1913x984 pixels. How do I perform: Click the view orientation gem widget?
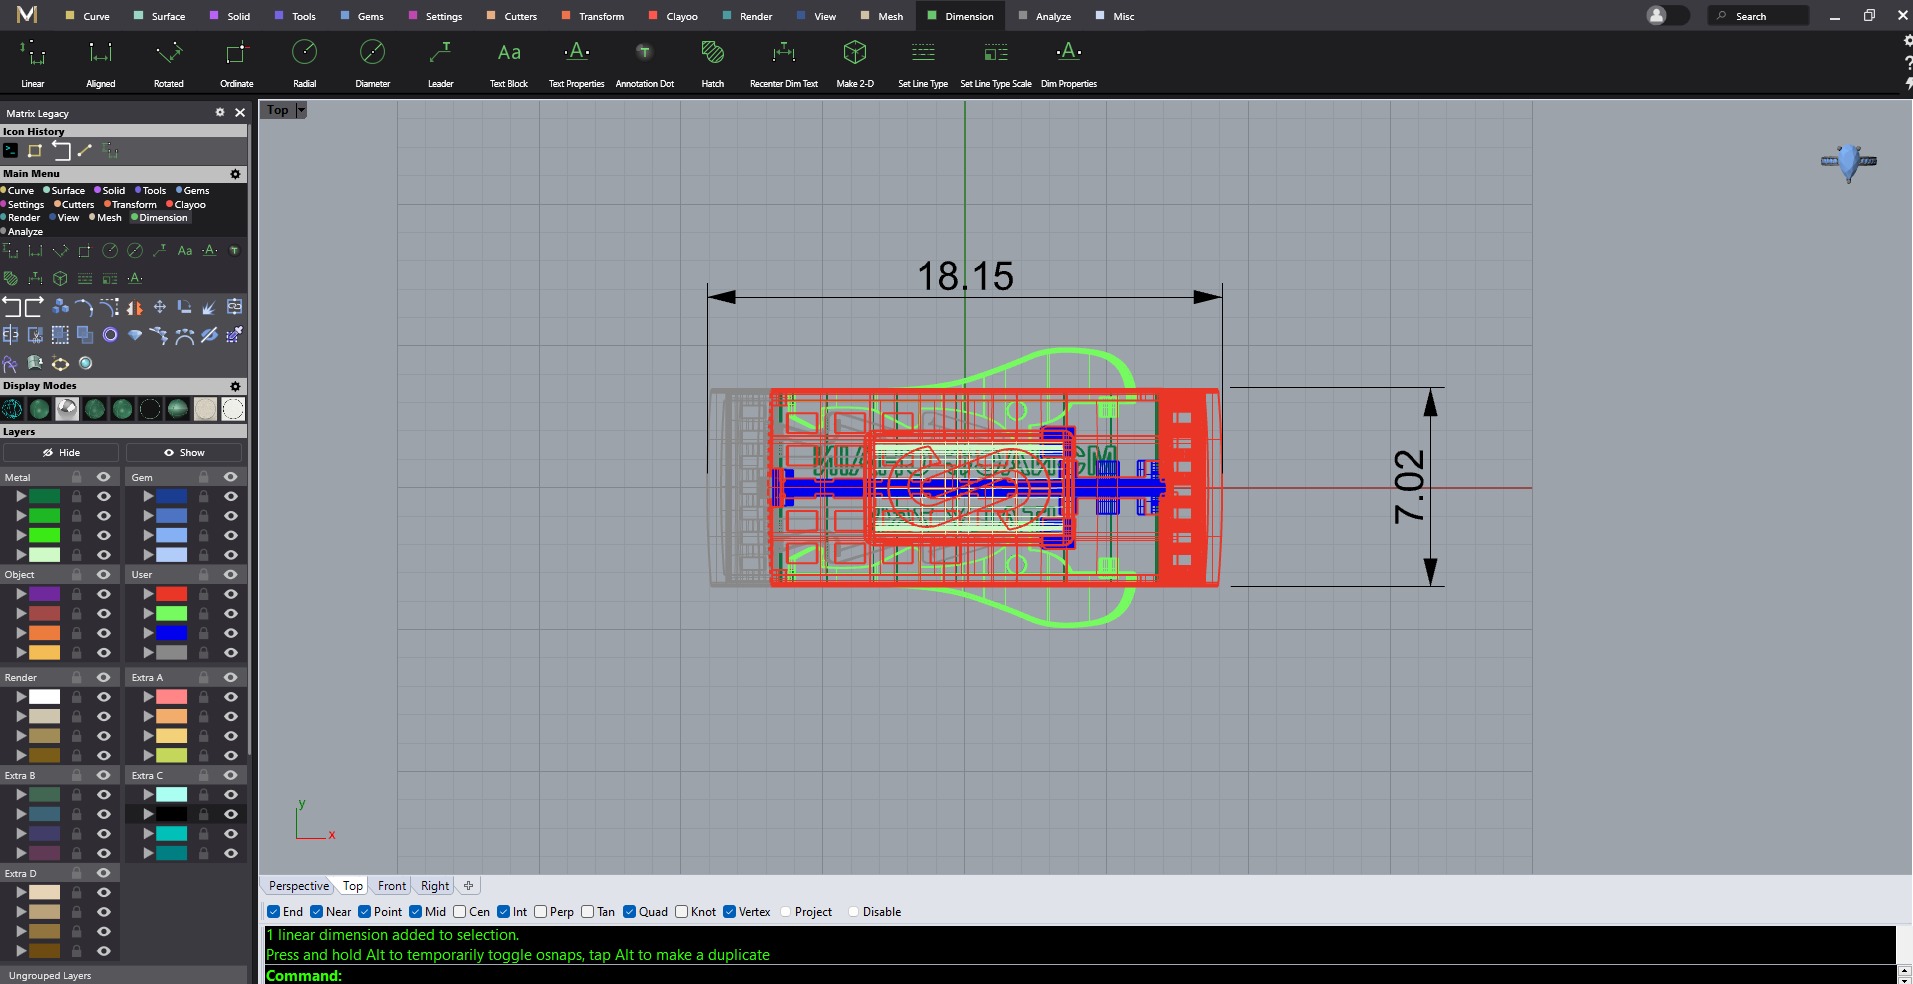click(1849, 162)
